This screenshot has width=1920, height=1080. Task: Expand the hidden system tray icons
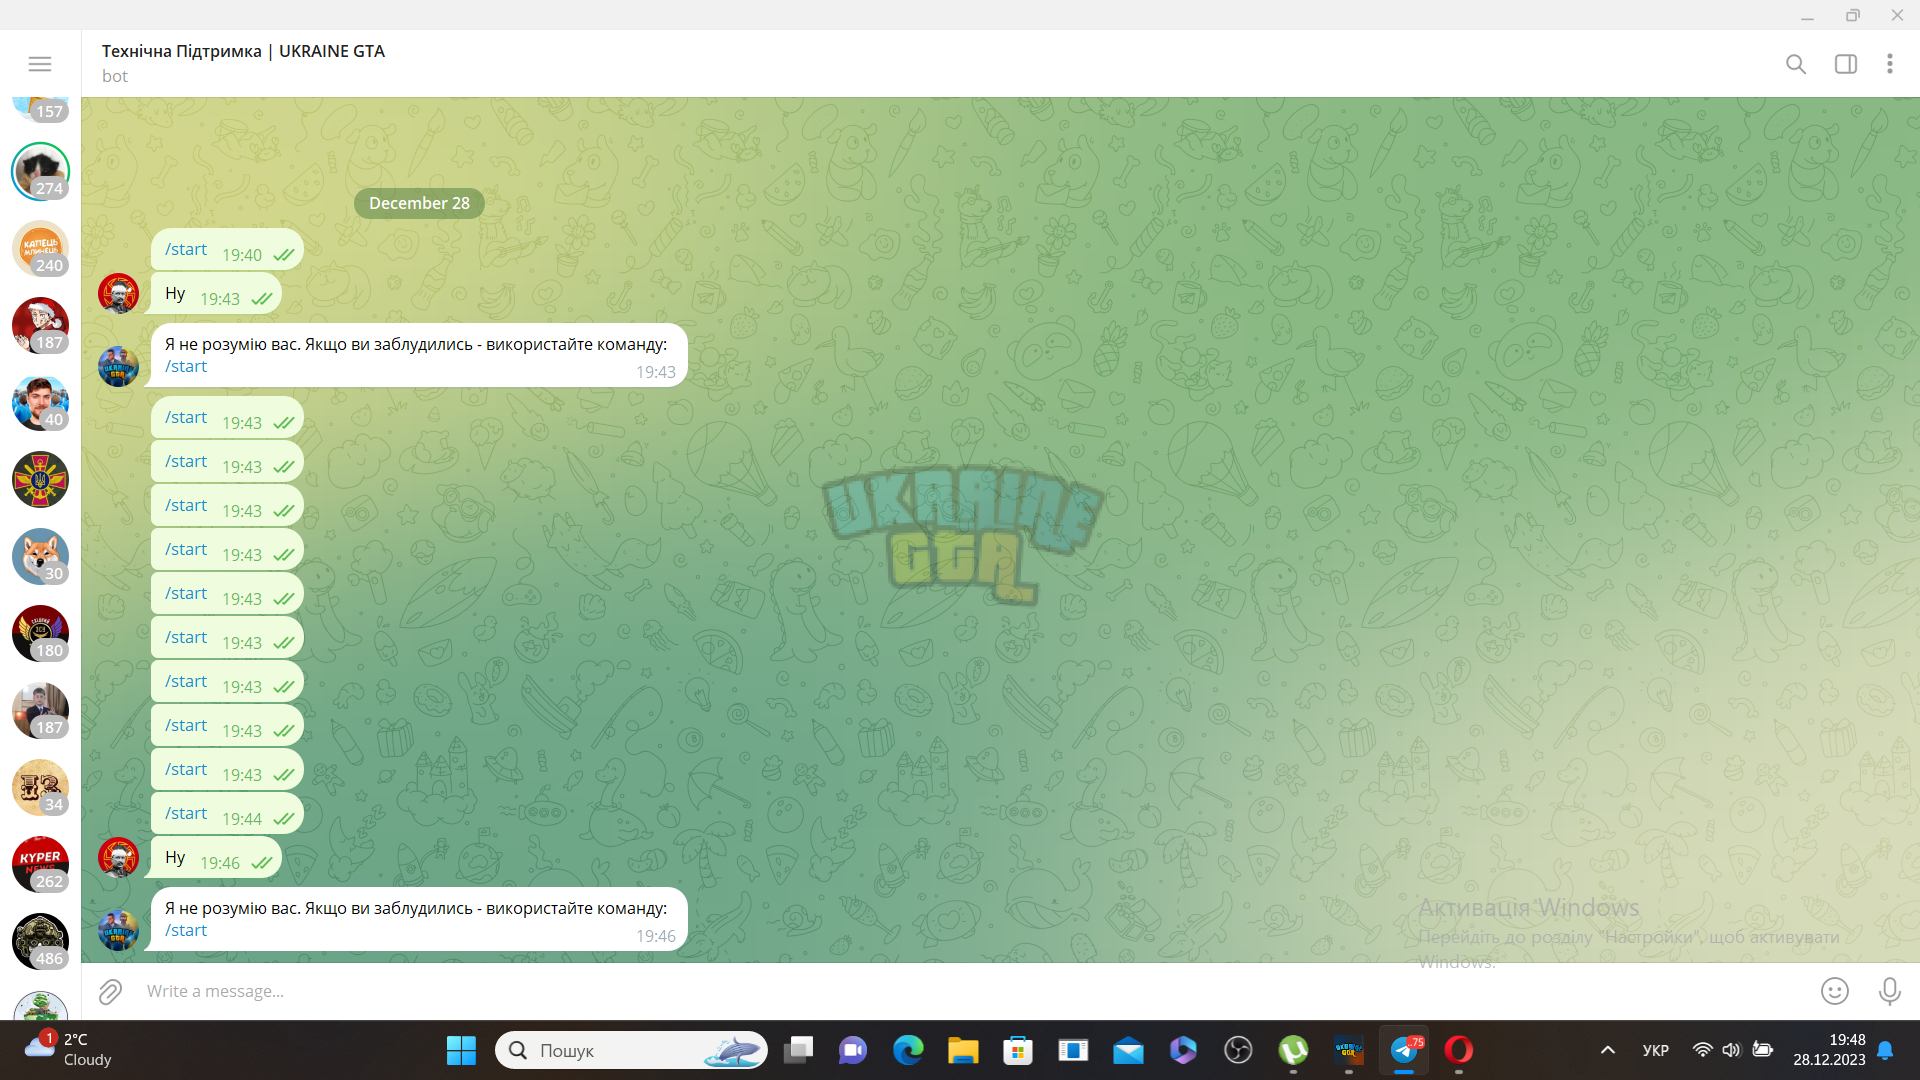pyautogui.click(x=1608, y=1050)
